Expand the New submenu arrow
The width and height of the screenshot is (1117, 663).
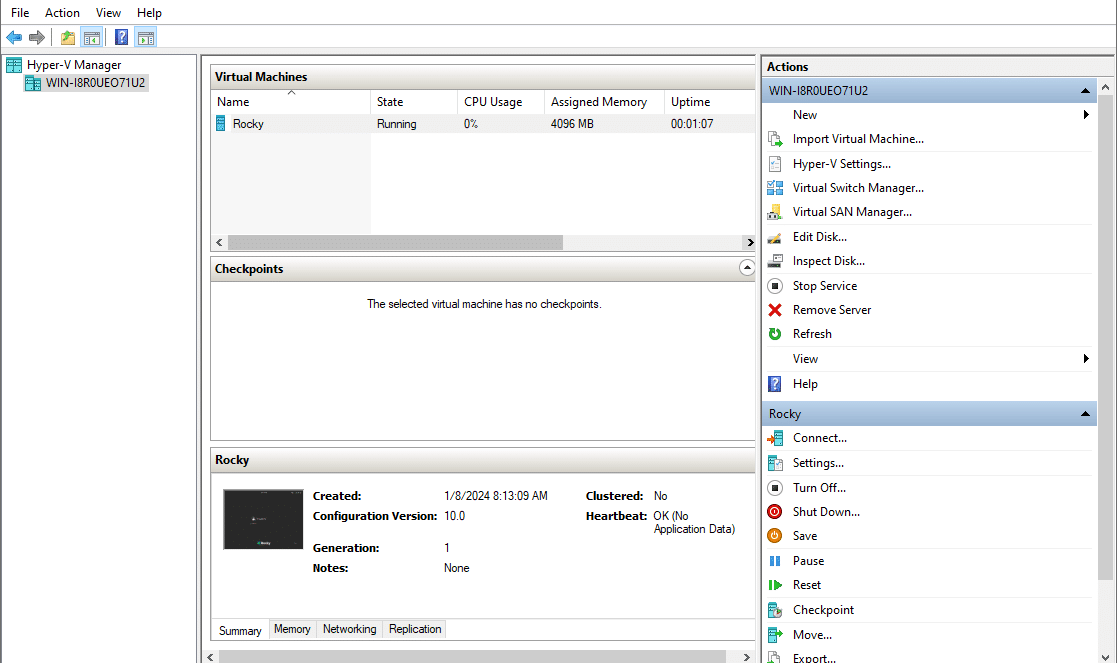coord(1086,115)
